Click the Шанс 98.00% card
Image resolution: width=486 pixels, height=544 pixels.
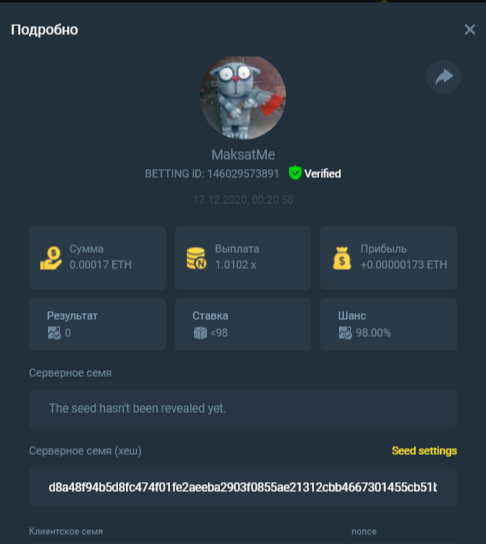[x=389, y=324]
